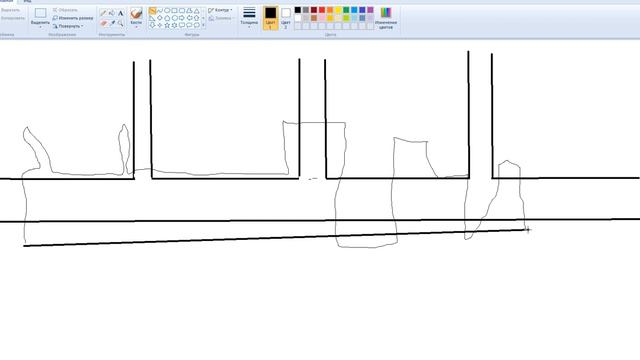The height and width of the screenshot is (360, 640).
Task: Open the Select (Выделить) dropdown arrow
Action: [x=40, y=27]
